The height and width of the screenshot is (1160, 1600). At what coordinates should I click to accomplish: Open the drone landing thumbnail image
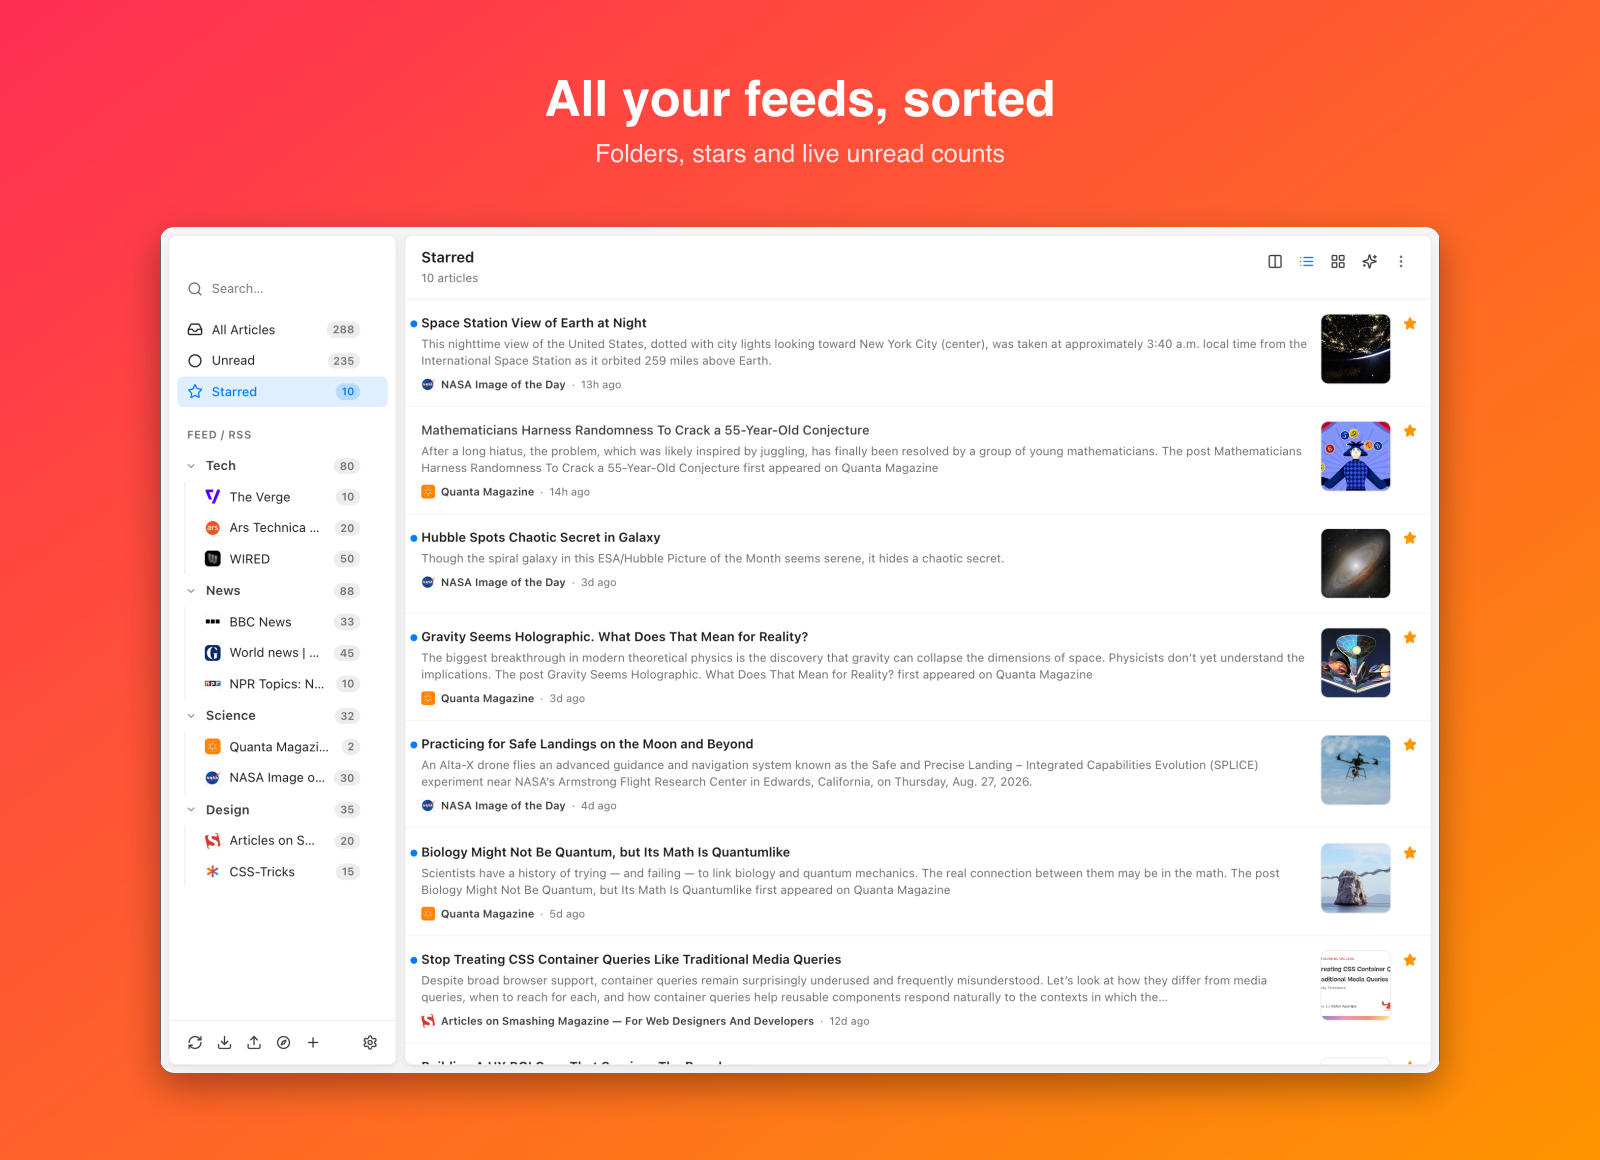pyautogui.click(x=1355, y=770)
